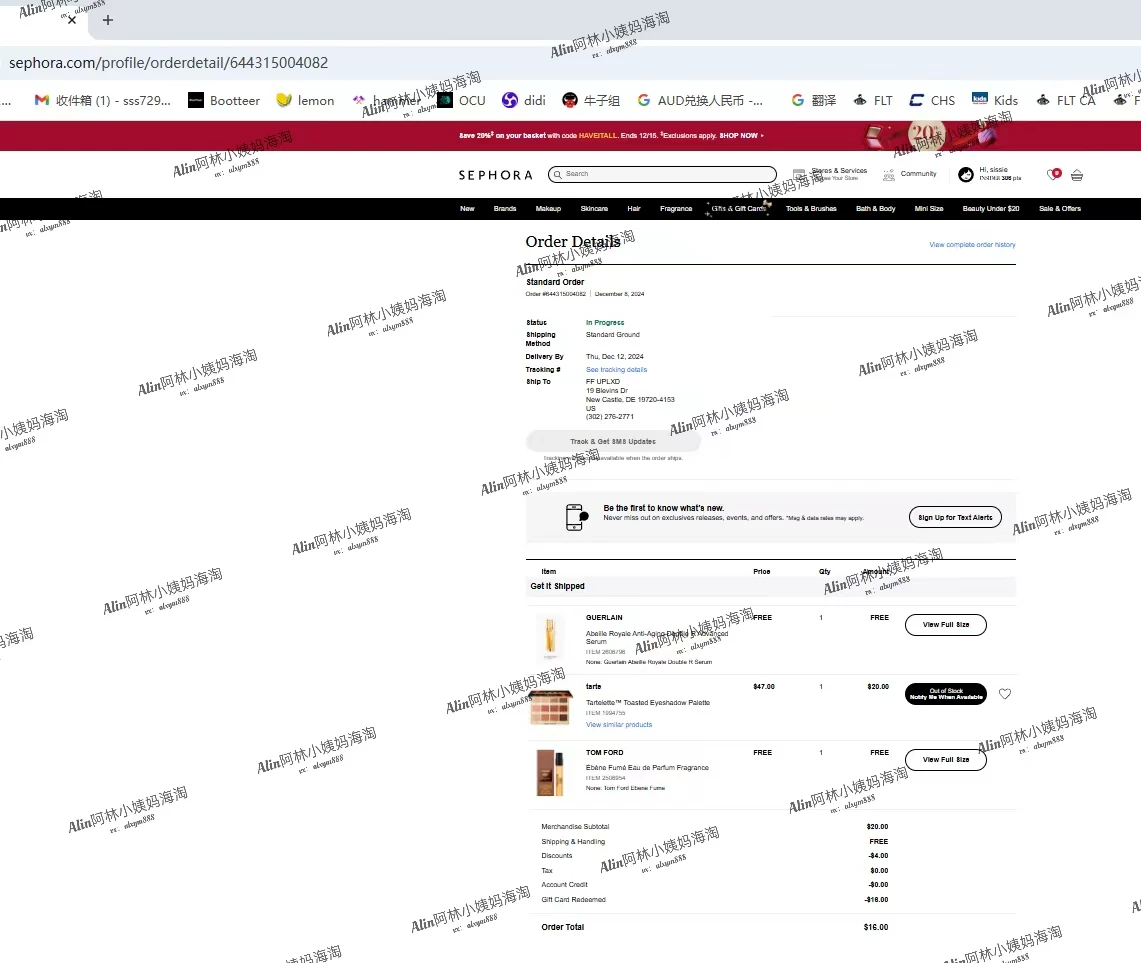Open the CHS bookmark
The height and width of the screenshot is (963, 1141).
coord(932,100)
